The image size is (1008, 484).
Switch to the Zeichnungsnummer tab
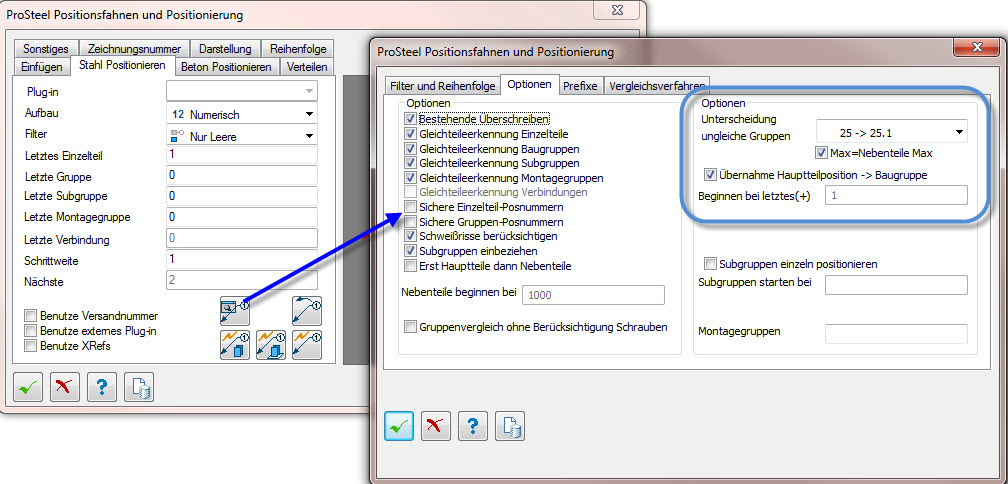point(134,49)
